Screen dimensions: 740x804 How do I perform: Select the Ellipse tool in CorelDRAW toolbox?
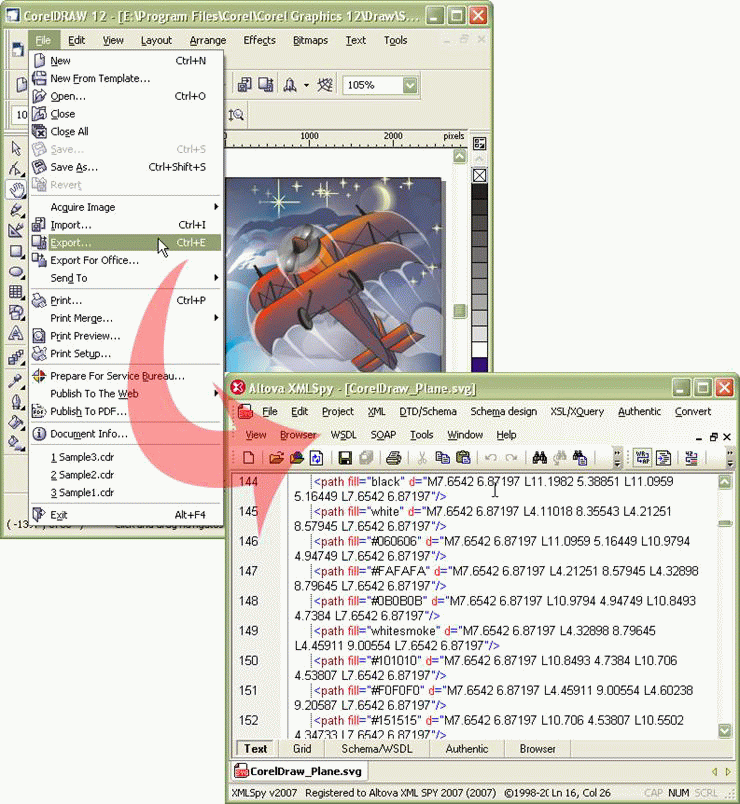(16, 271)
